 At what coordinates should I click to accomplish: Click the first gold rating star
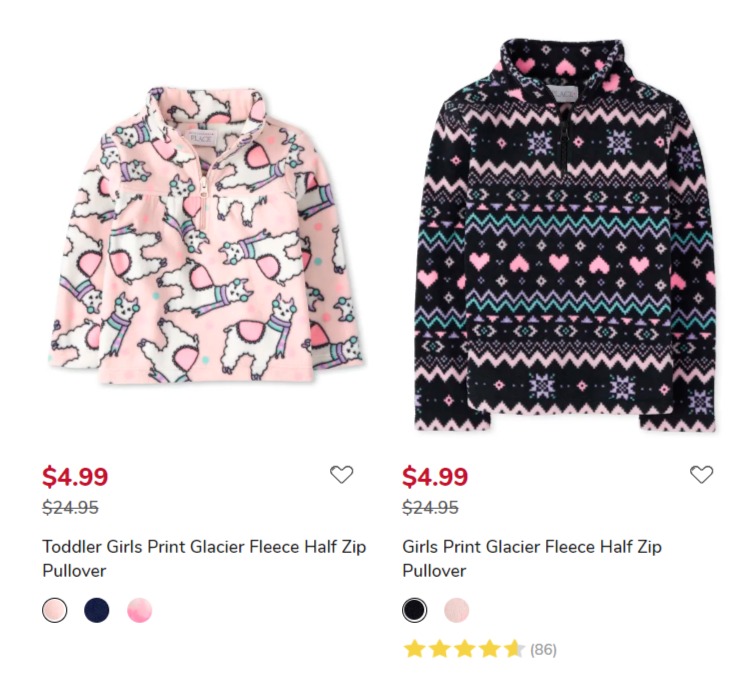click(414, 649)
